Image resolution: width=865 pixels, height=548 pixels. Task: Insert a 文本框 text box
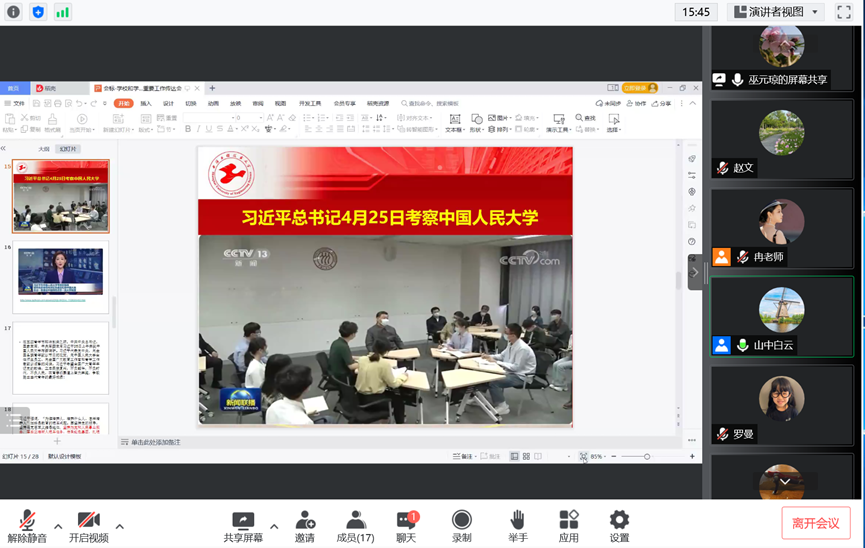coord(455,123)
